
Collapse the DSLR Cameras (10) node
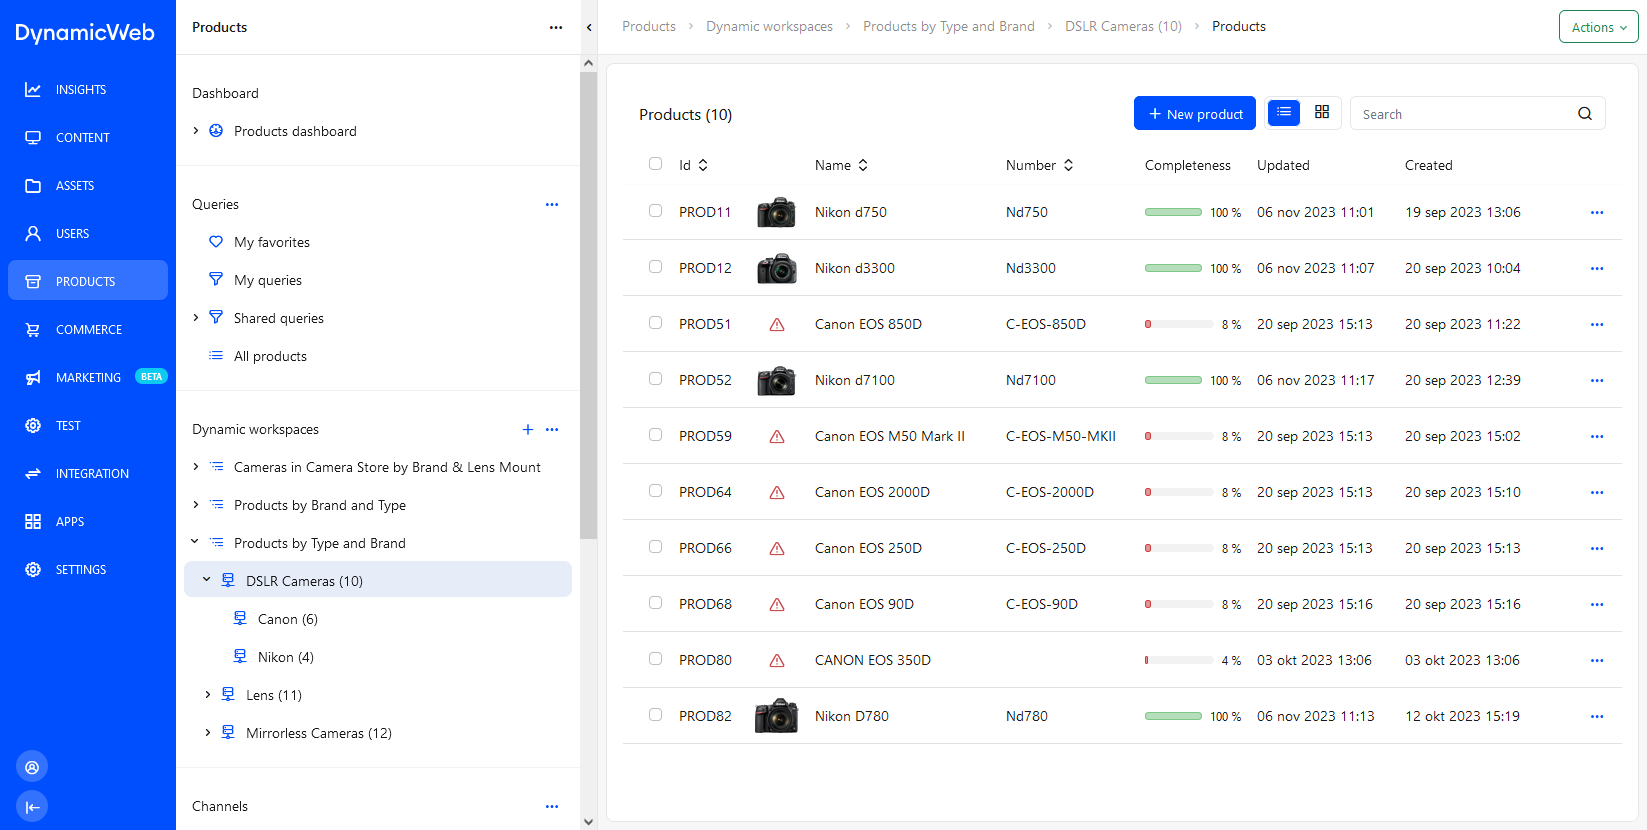pyautogui.click(x=207, y=580)
